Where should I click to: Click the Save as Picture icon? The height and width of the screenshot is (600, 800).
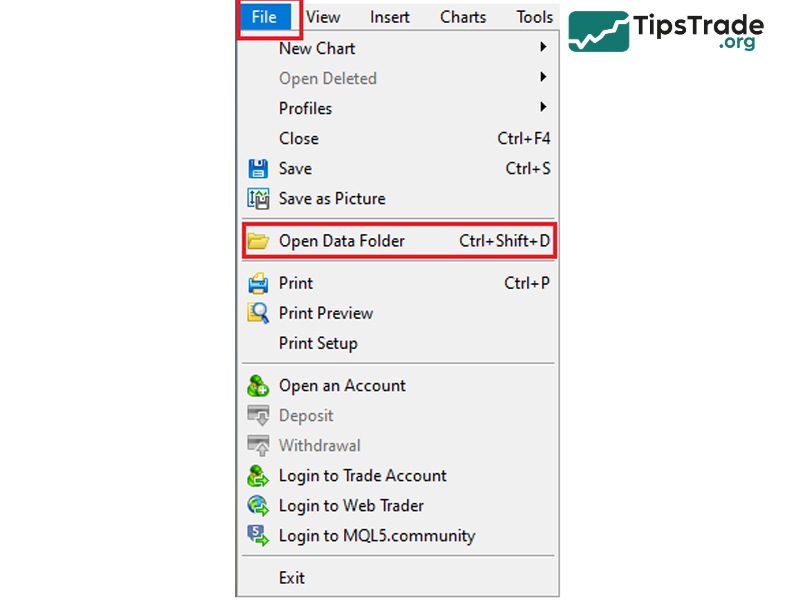click(258, 199)
